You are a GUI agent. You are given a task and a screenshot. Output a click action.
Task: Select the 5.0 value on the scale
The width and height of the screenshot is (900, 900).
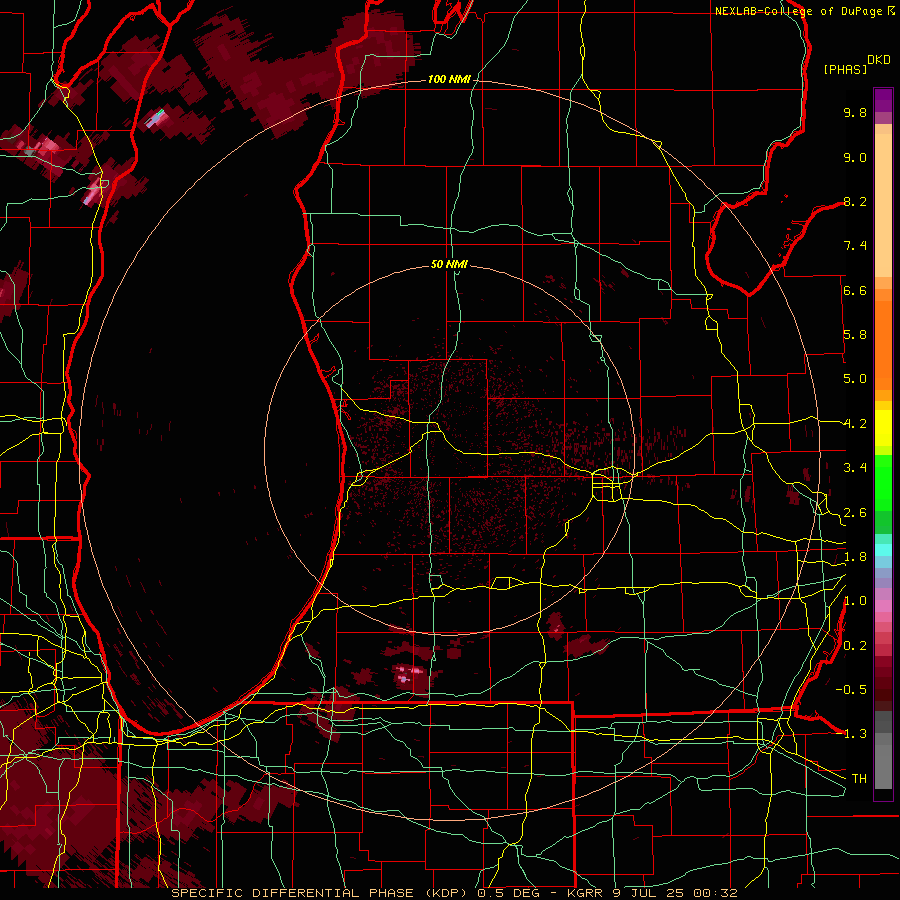(855, 379)
